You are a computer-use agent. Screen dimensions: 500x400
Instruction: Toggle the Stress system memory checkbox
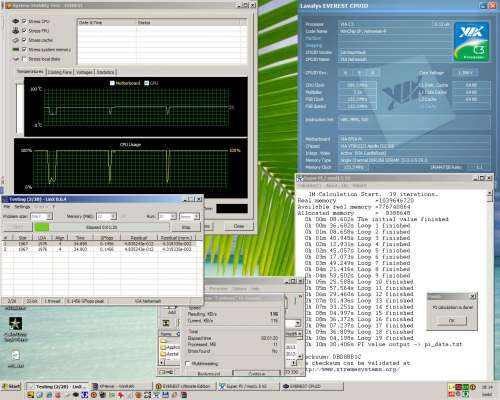coord(24,49)
